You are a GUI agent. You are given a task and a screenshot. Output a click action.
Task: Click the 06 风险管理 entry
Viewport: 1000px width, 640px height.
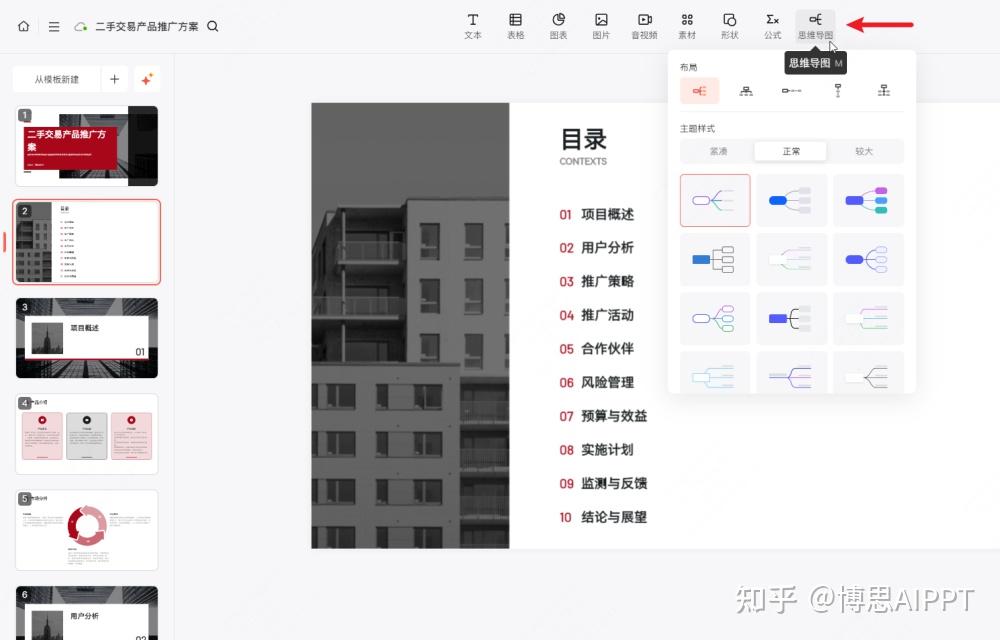point(596,382)
